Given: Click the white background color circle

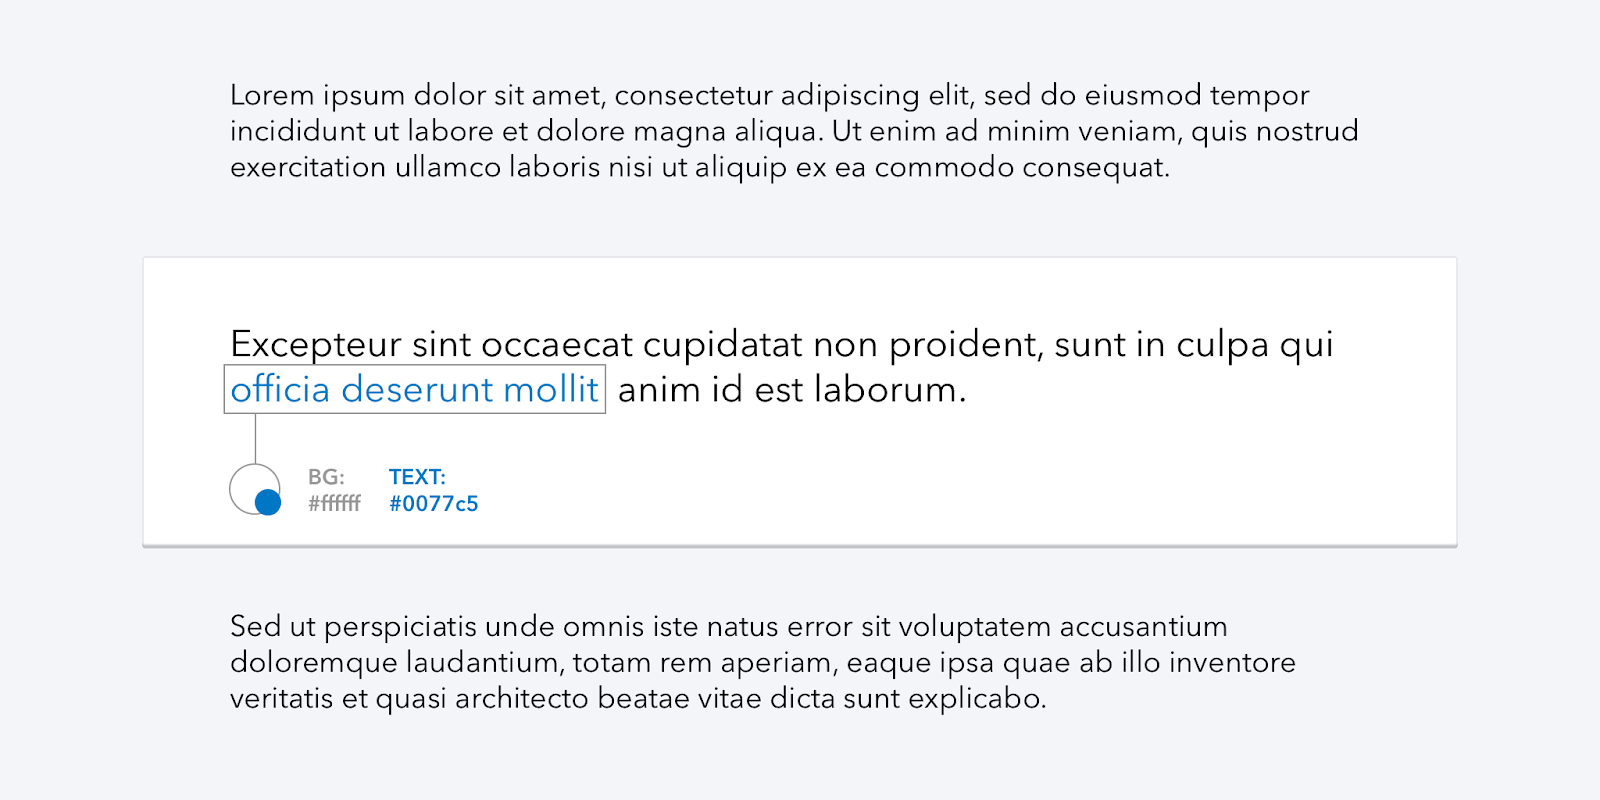Looking at the screenshot, I should (x=252, y=487).
